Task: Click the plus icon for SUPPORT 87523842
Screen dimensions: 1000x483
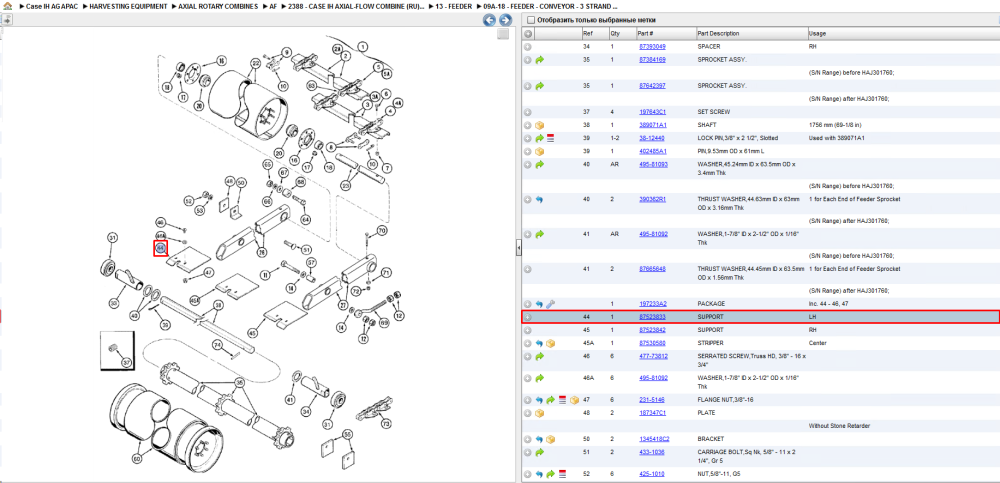Action: click(x=527, y=330)
